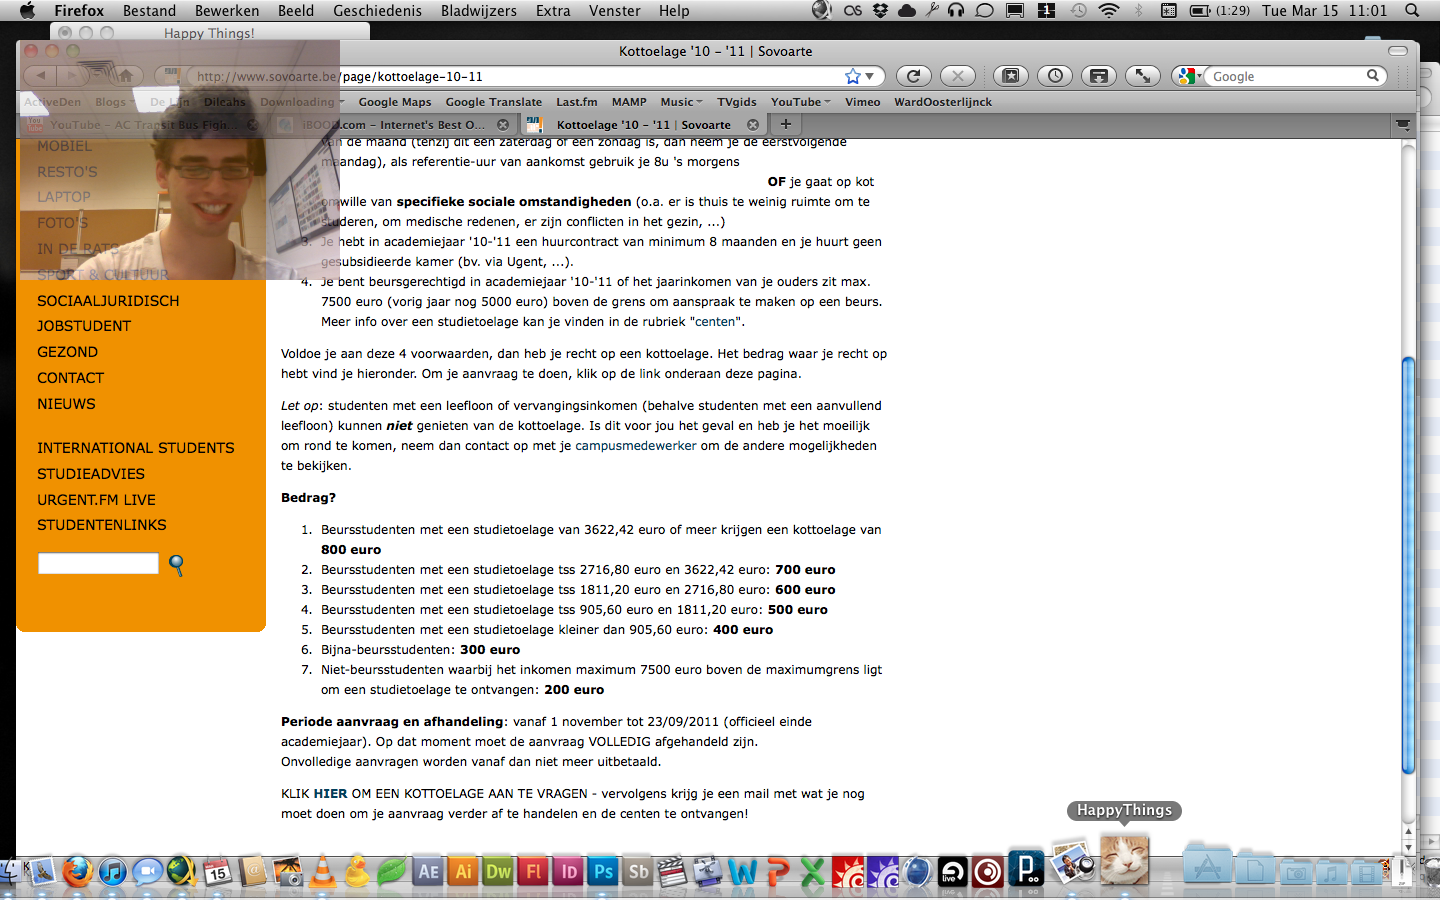This screenshot has width=1440, height=900.
Task: Click the stop loading X toolbar button
Action: [x=958, y=76]
